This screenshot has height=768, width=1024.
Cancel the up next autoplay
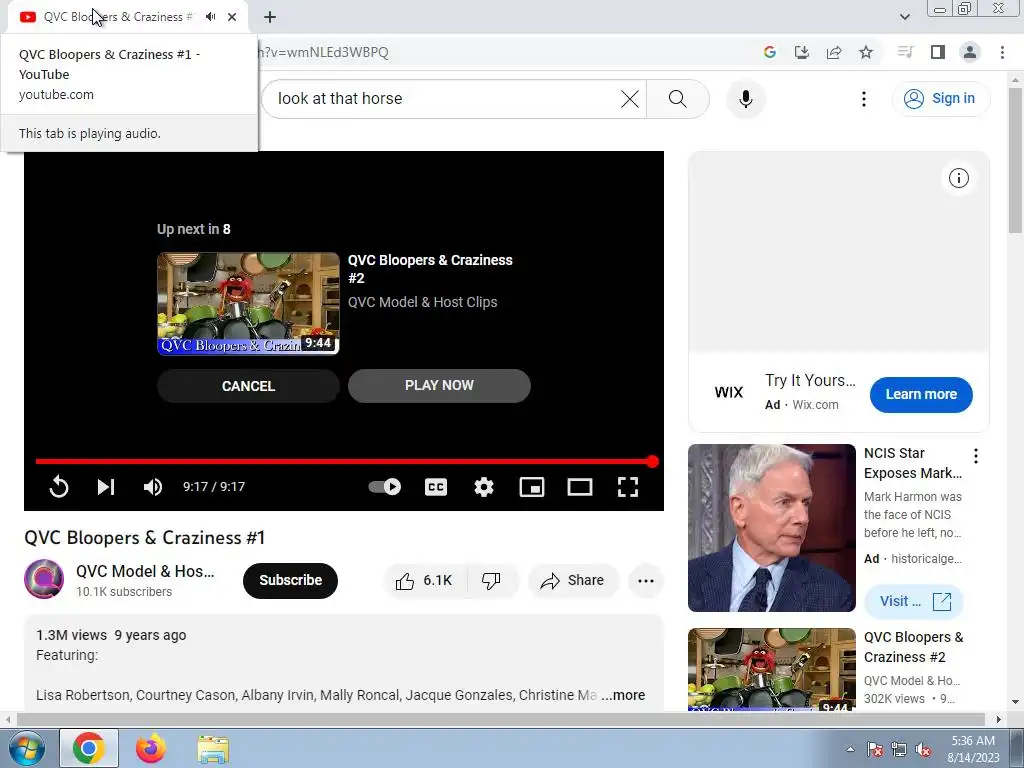point(248,386)
